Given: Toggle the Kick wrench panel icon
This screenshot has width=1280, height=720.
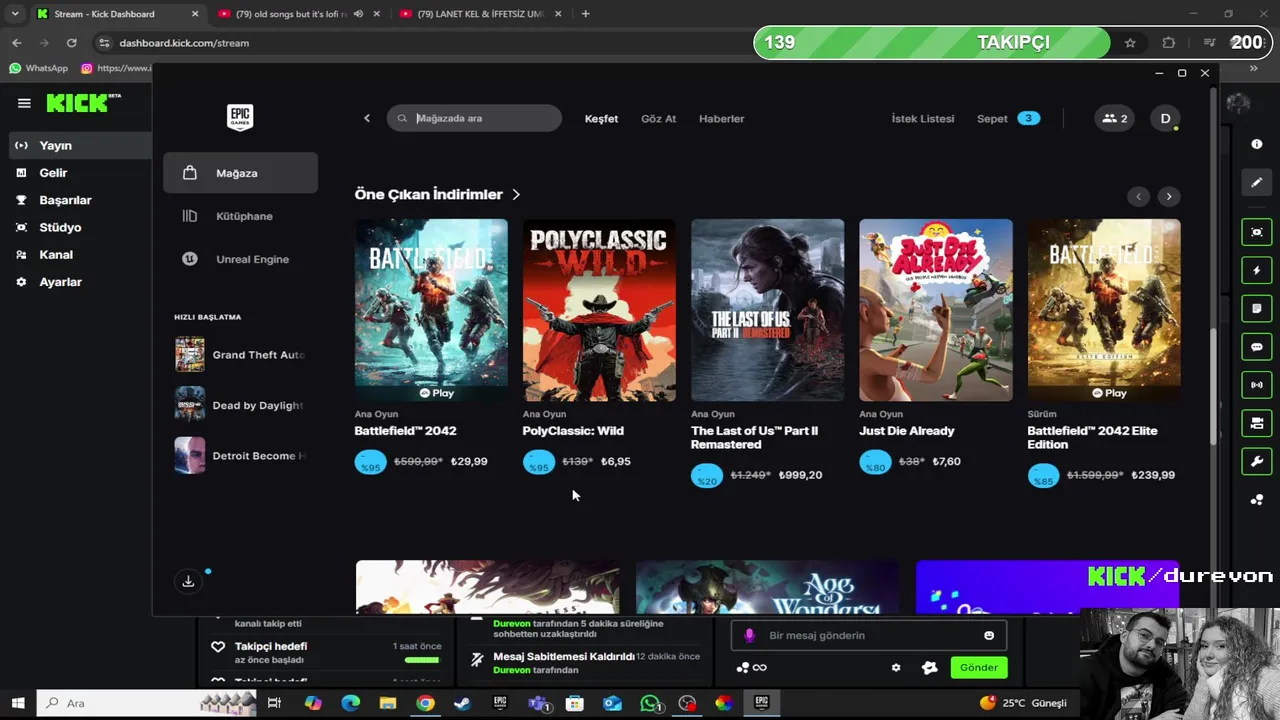Looking at the screenshot, I should [x=1257, y=462].
